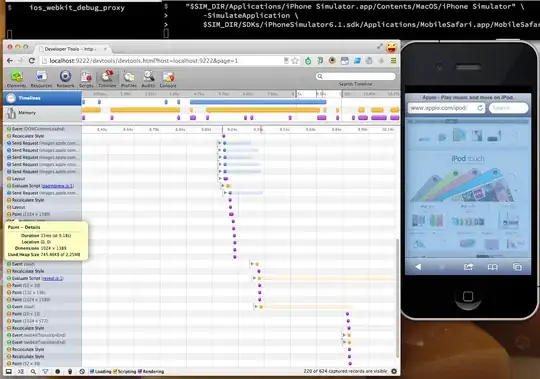Toggle the Rendering checkbox
This screenshot has height=379, width=540.
(140, 371)
